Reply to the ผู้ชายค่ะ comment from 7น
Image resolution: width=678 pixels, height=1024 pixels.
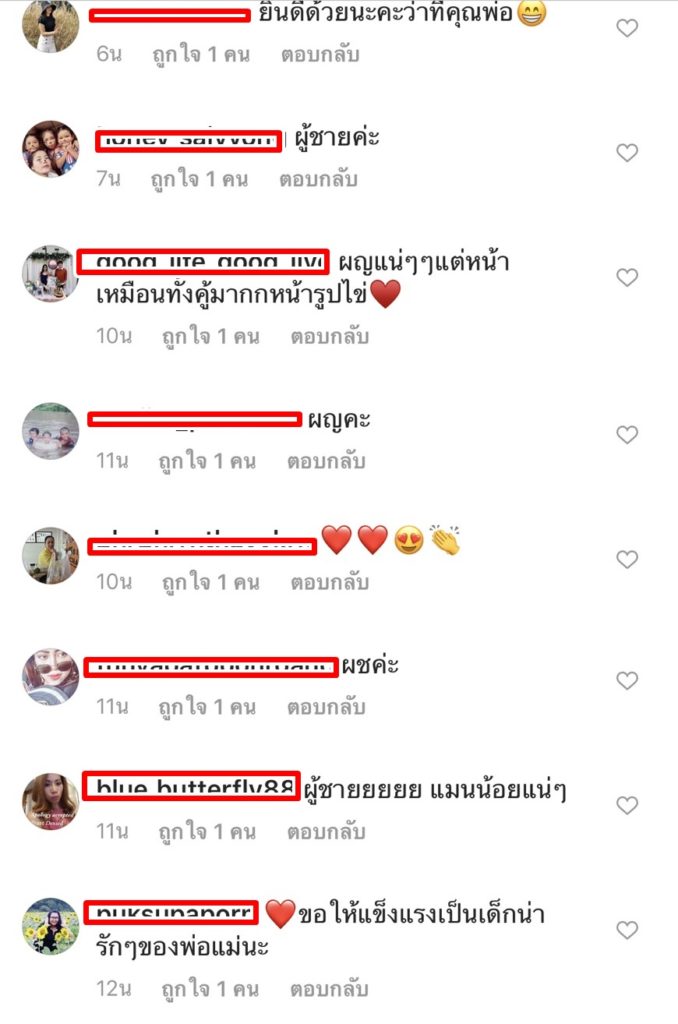(318, 179)
